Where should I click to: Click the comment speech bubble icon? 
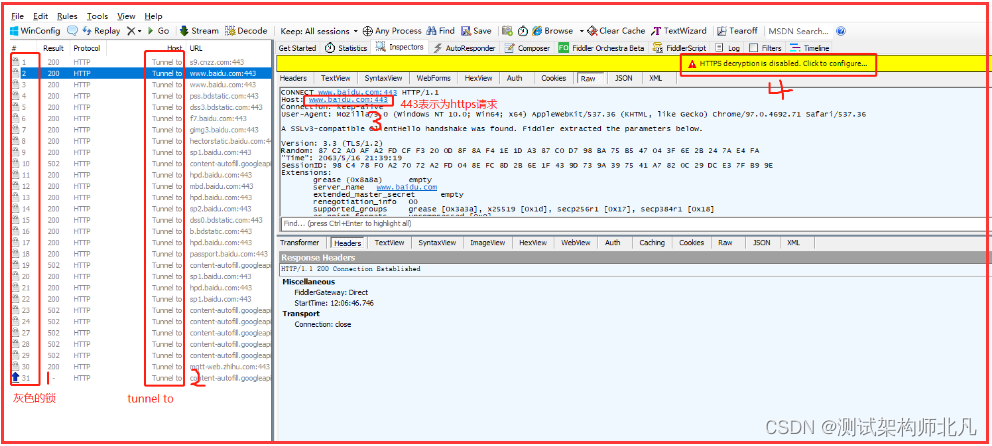coord(73,30)
